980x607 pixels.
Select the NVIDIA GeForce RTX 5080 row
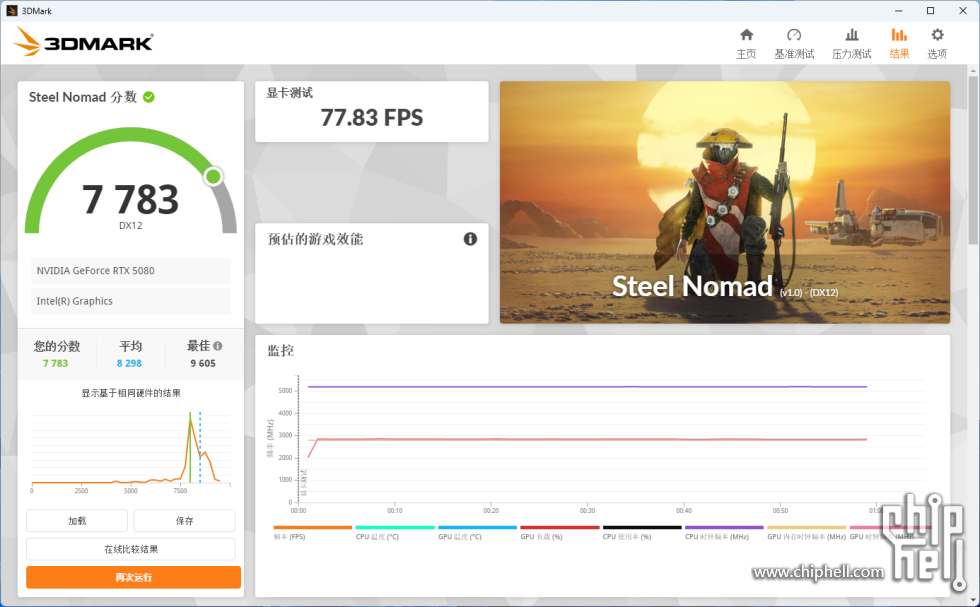click(x=131, y=271)
